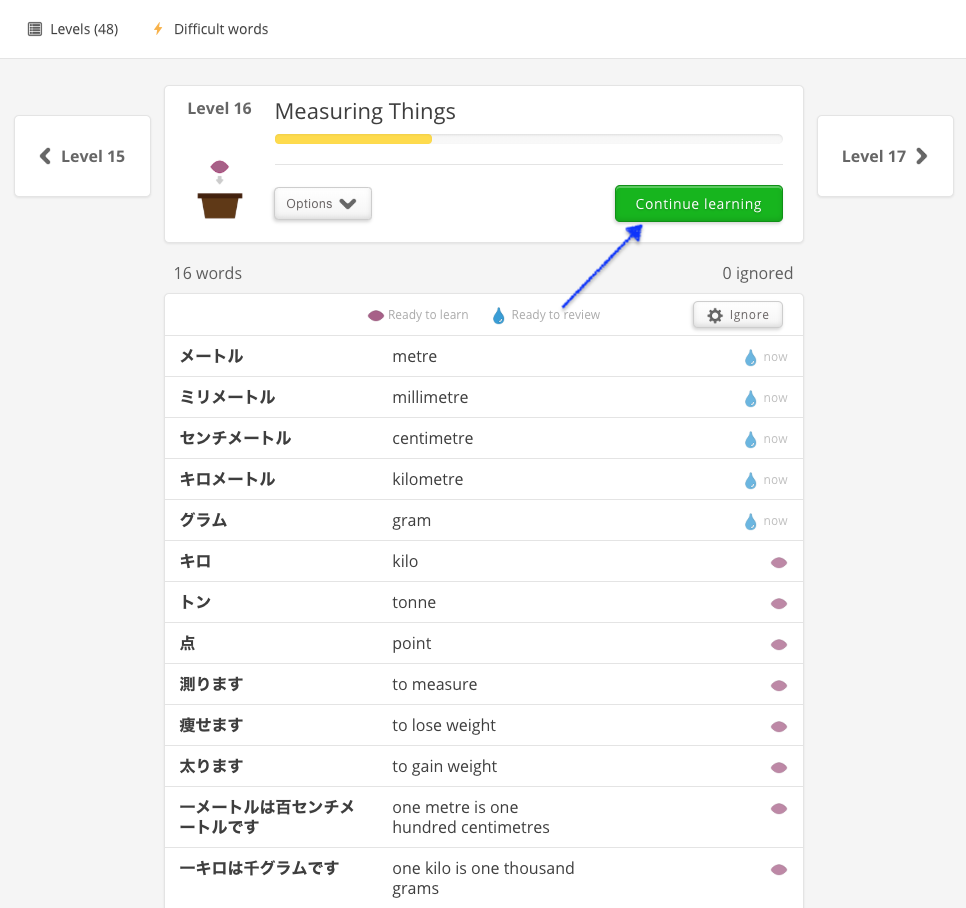This screenshot has width=966, height=908.
Task: Click the sentence 一キロは千グラムです
Action: 259,868
